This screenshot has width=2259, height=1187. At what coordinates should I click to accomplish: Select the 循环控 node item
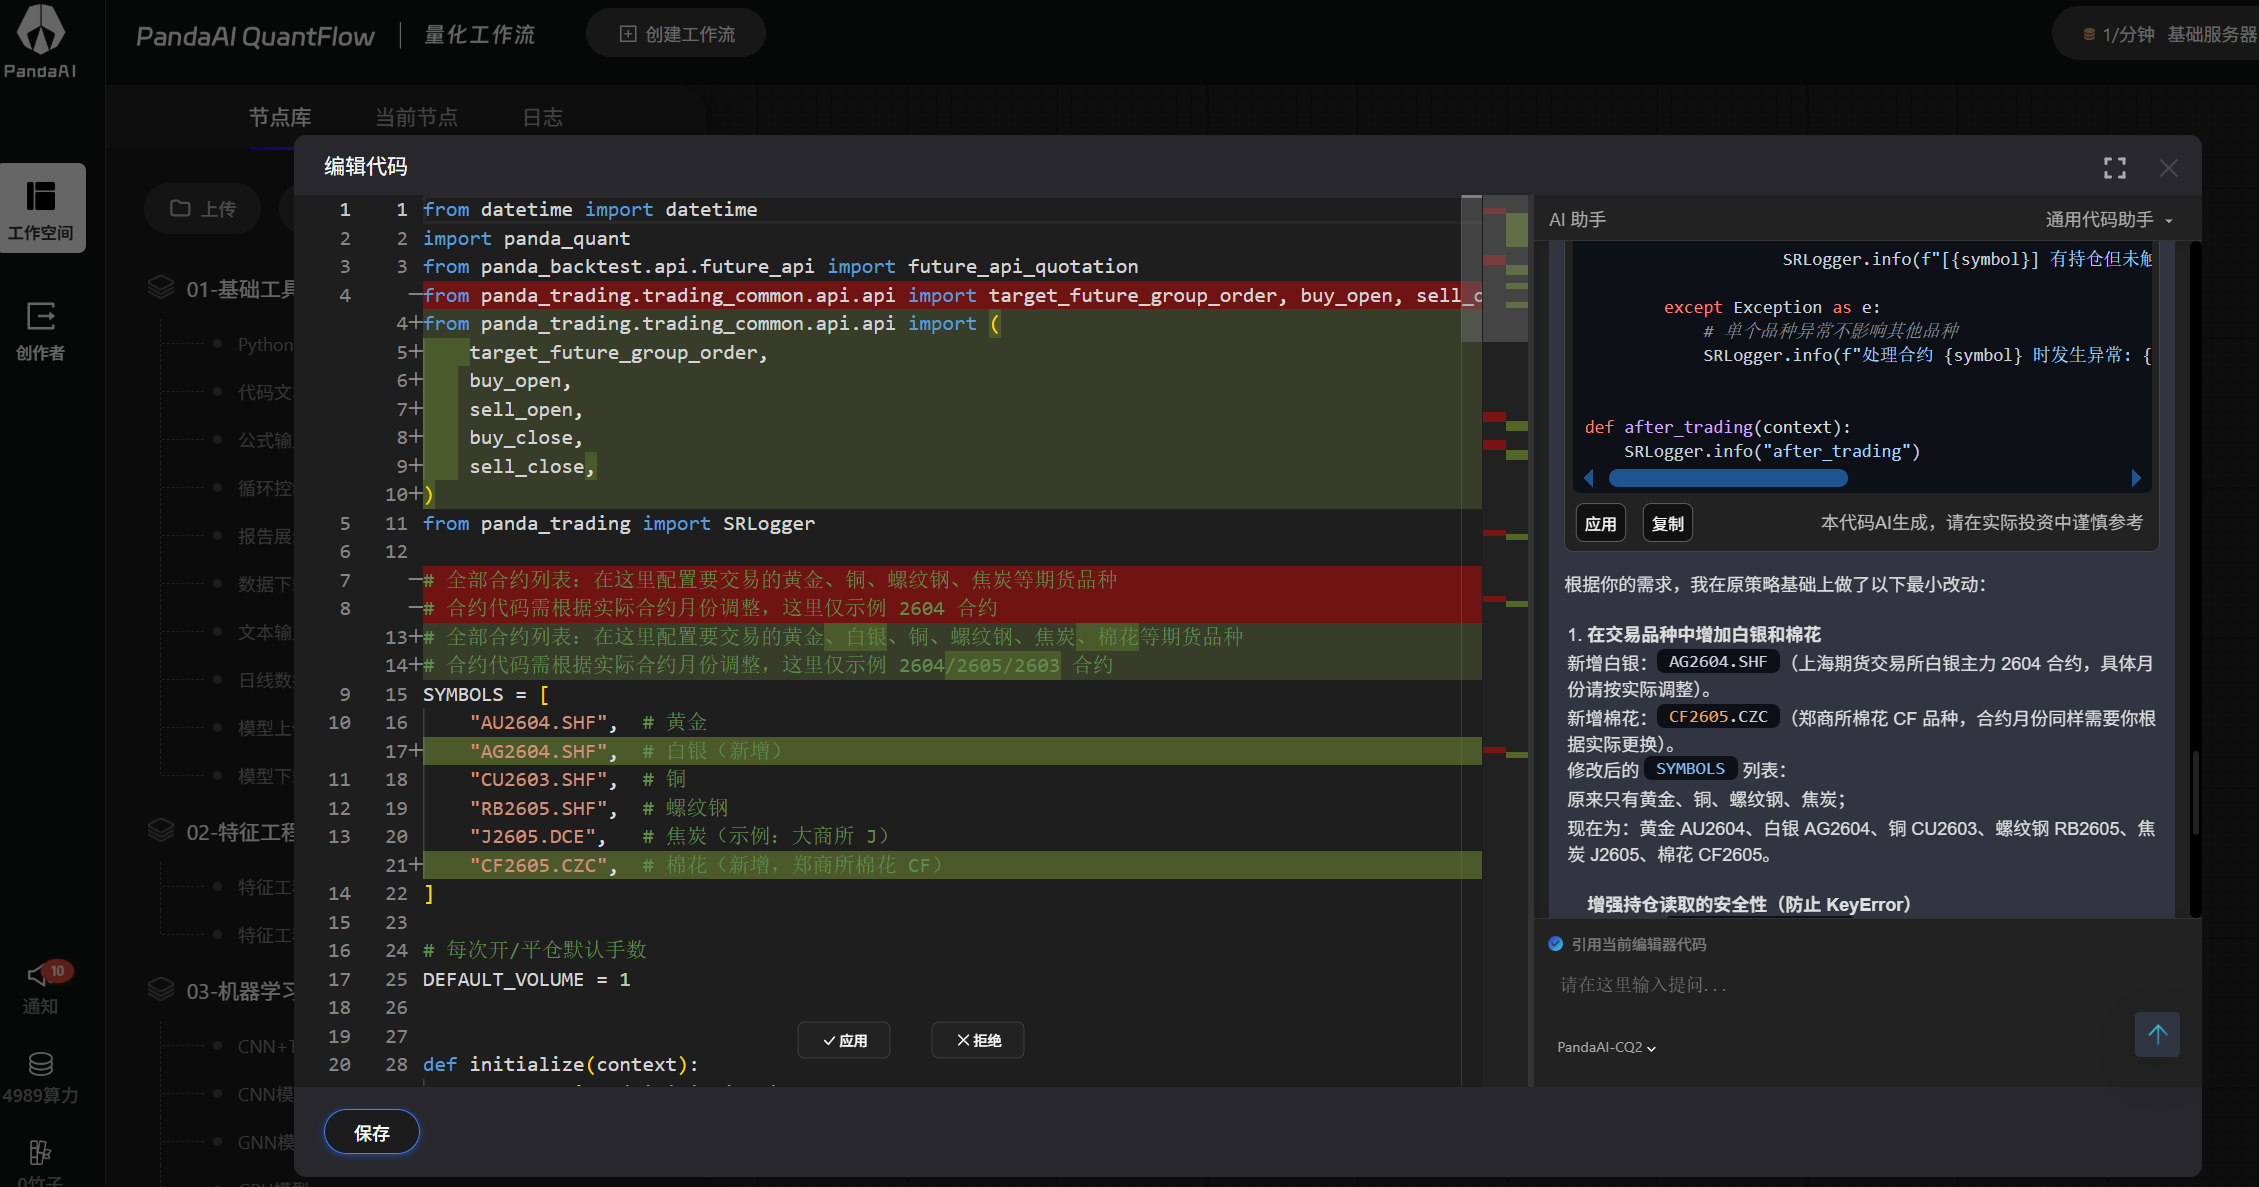(264, 488)
